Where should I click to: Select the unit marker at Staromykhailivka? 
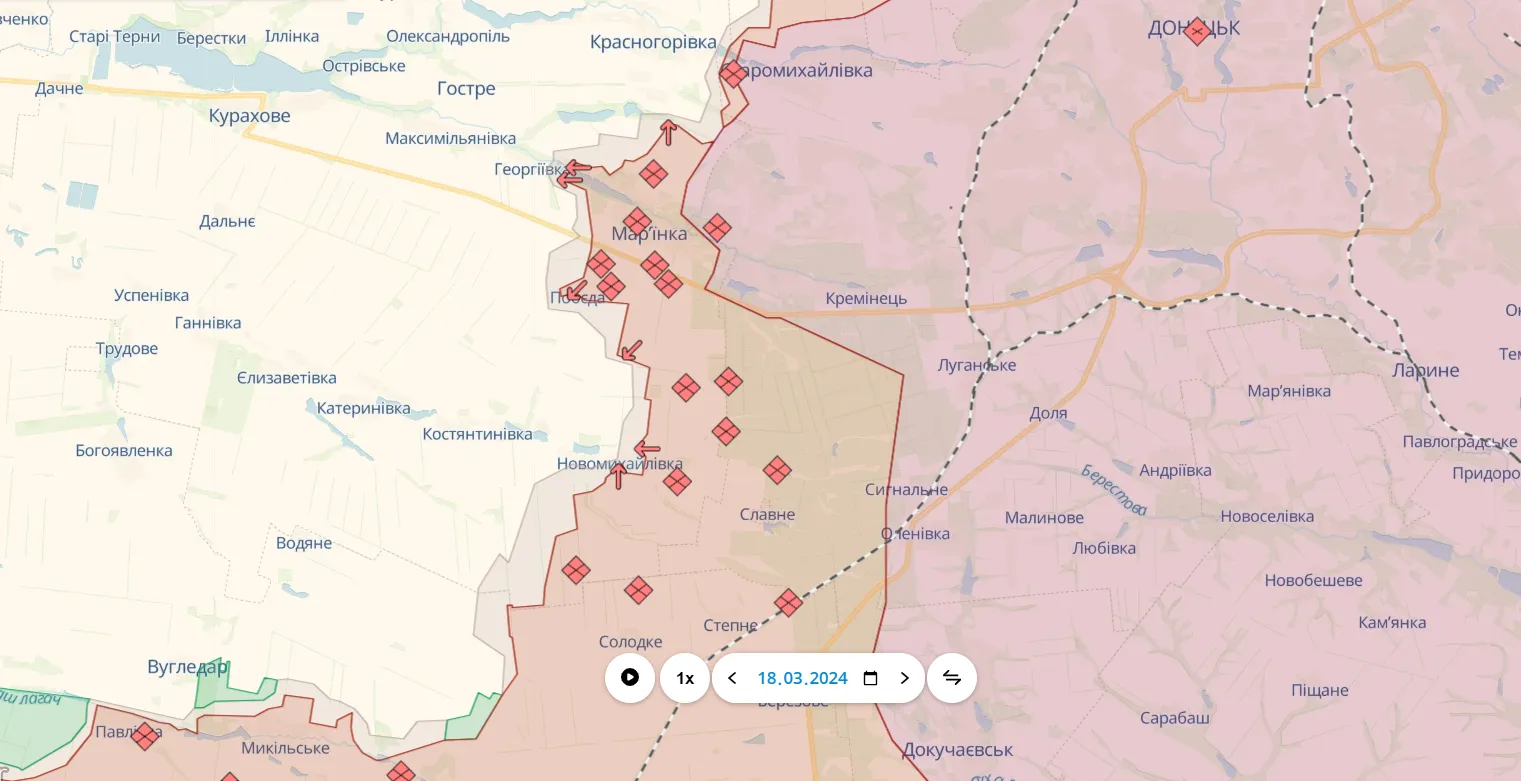[733, 74]
